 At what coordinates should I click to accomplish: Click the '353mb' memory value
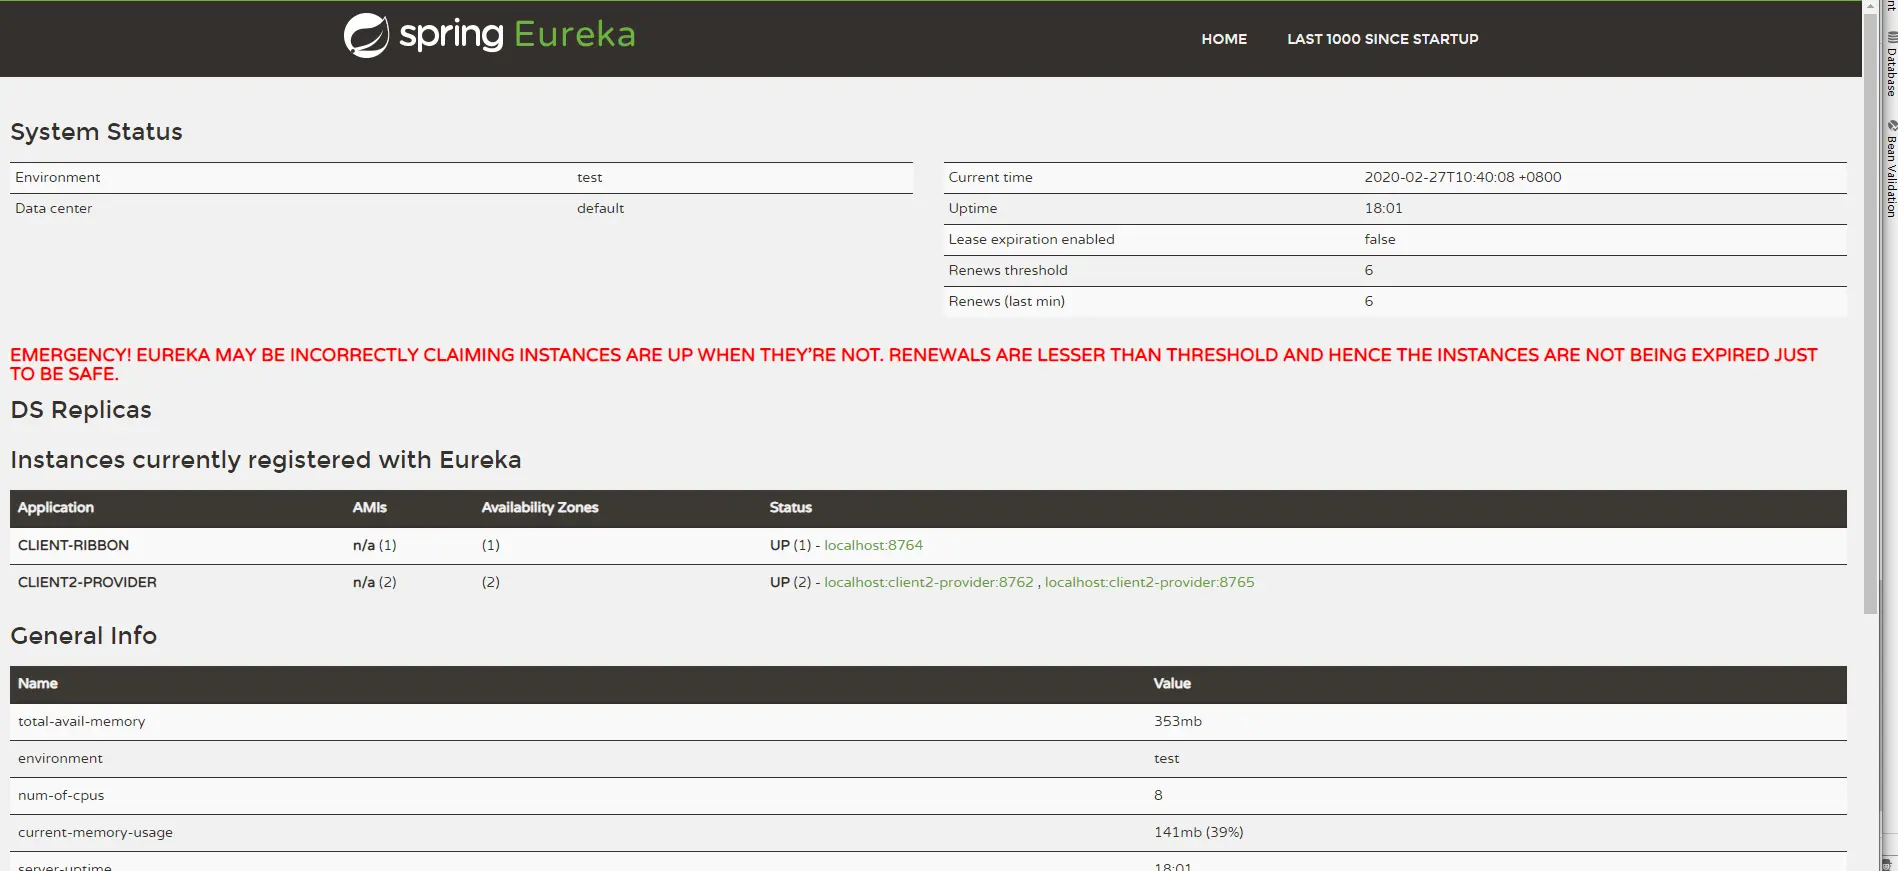pyautogui.click(x=1178, y=721)
